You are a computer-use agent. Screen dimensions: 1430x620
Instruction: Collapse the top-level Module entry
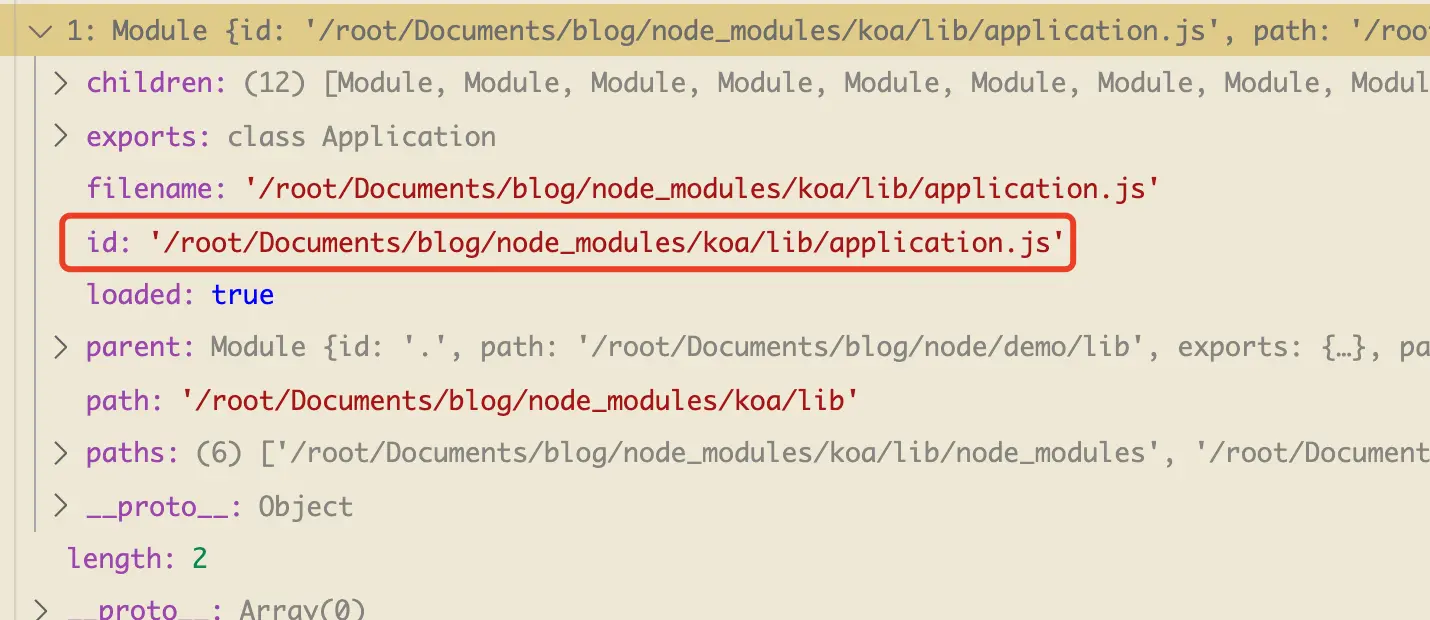[38, 30]
